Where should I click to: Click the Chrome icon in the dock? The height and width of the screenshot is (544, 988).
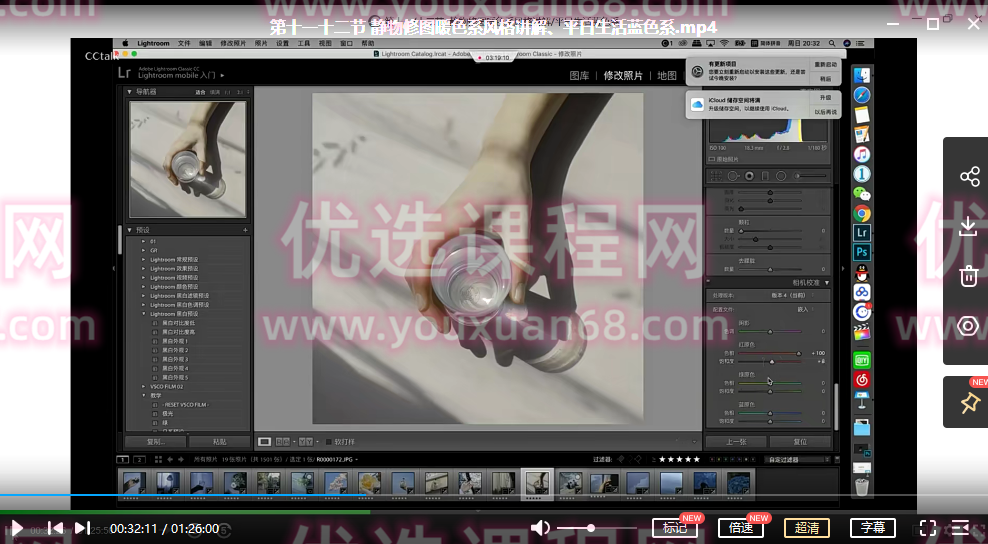[x=861, y=213]
